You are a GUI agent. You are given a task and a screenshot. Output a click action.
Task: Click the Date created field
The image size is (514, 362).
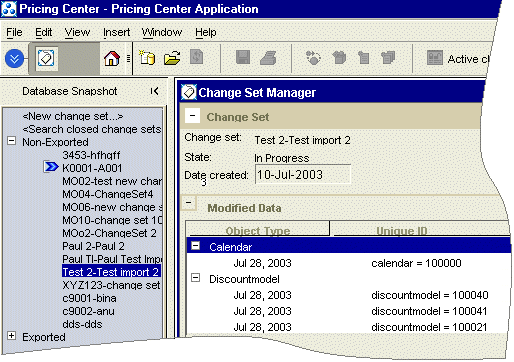303,174
